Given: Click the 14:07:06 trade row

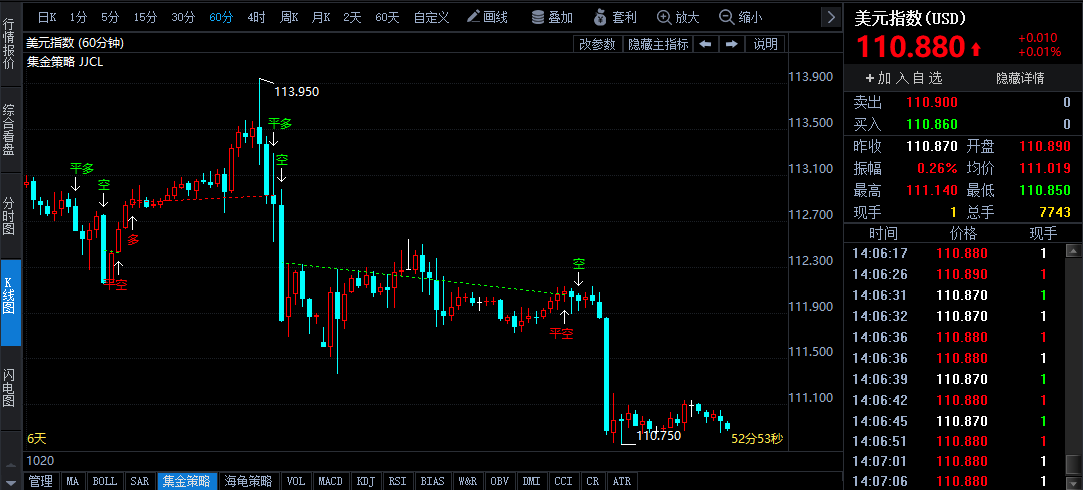Looking at the screenshot, I should tap(956, 481).
